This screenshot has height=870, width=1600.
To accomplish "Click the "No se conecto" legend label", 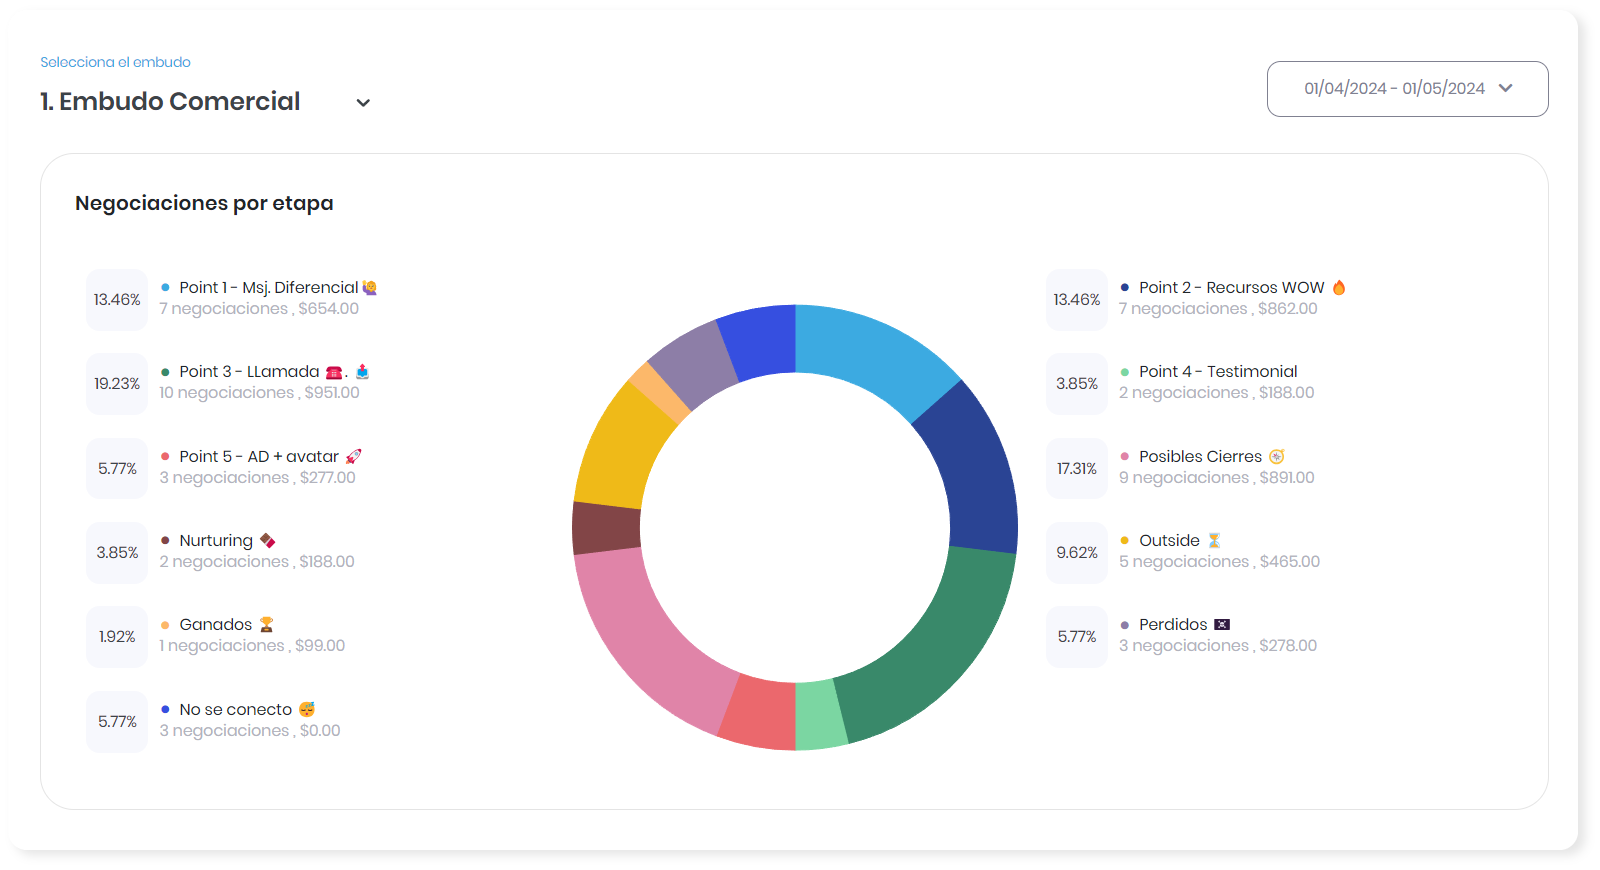I will [236, 710].
